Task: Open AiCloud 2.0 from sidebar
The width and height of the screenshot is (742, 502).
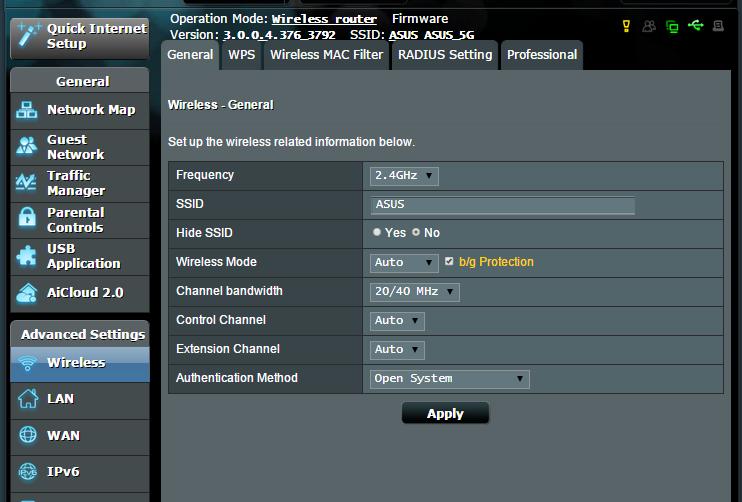Action: (80, 293)
